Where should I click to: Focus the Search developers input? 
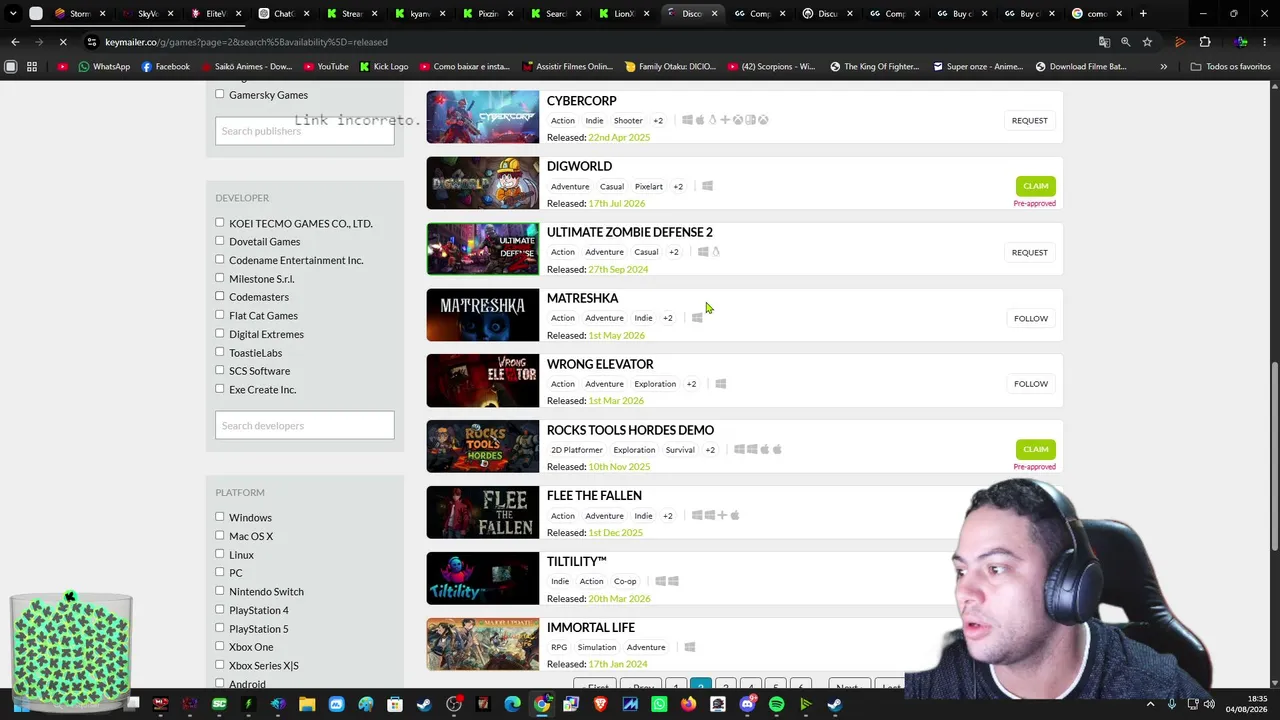click(x=305, y=425)
